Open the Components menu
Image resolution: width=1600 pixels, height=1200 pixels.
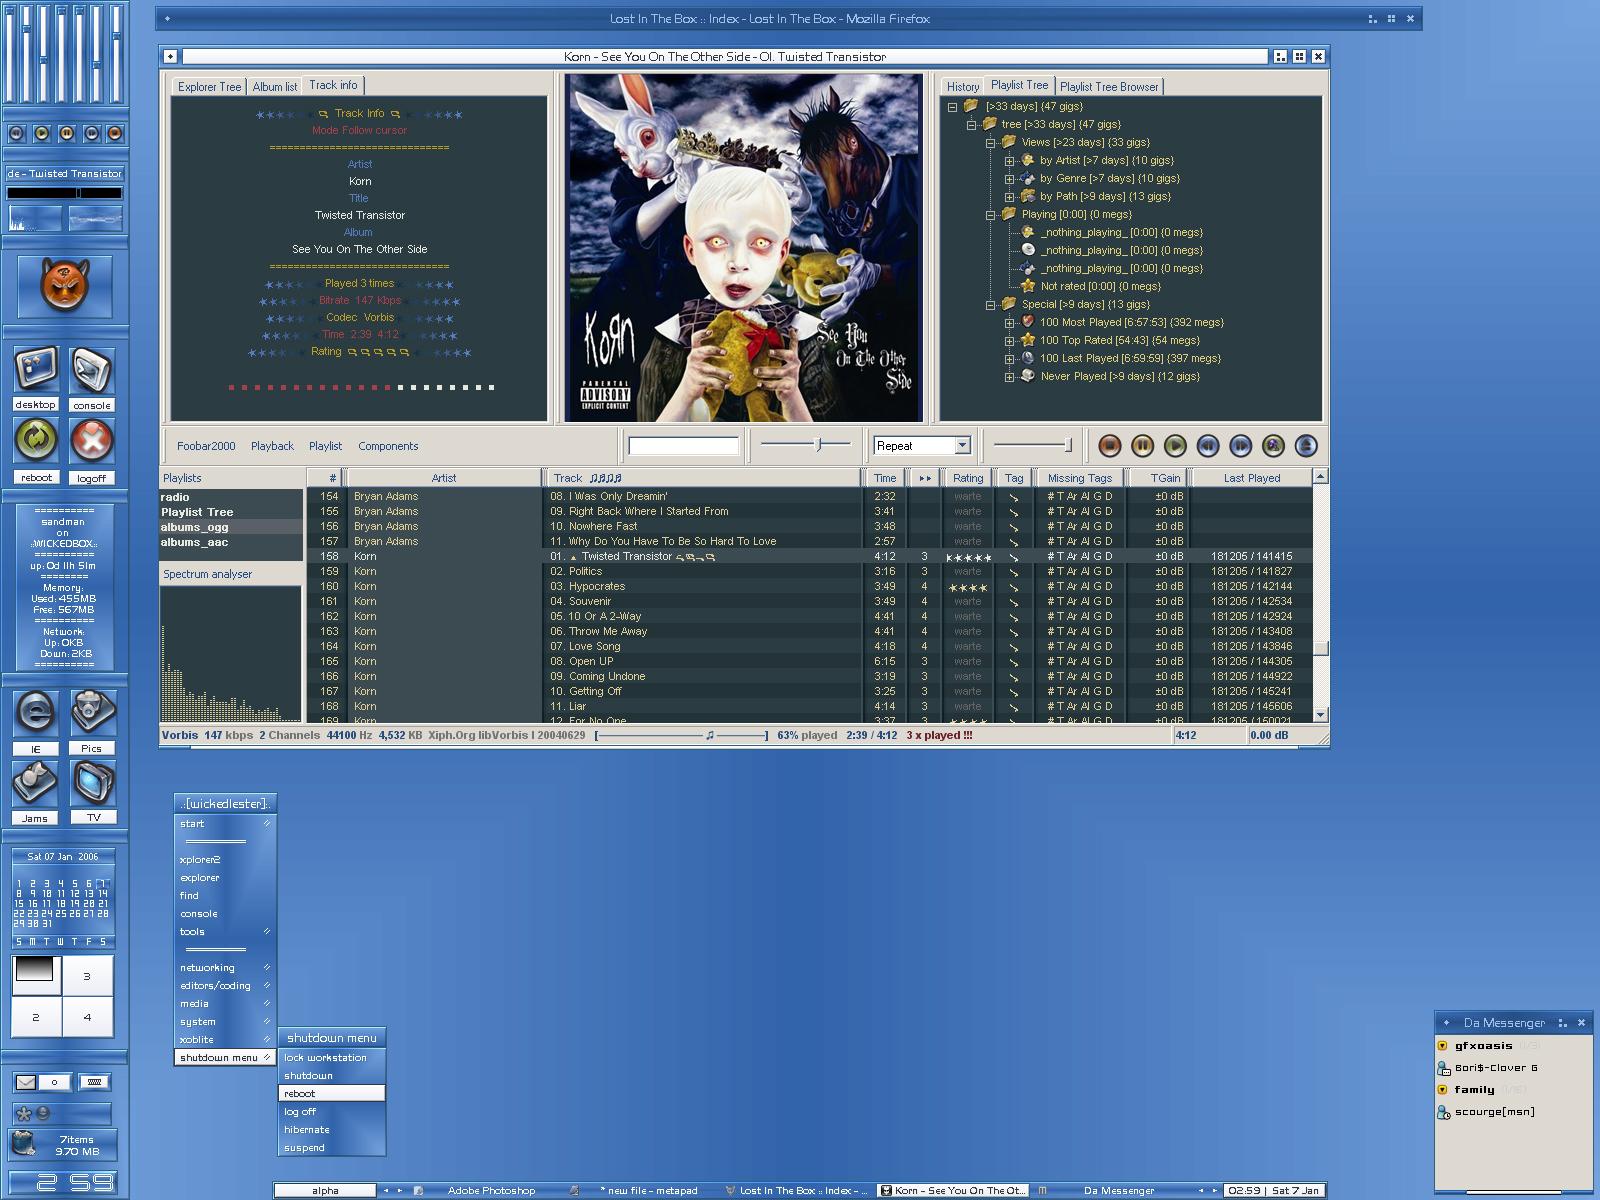pyautogui.click(x=388, y=446)
